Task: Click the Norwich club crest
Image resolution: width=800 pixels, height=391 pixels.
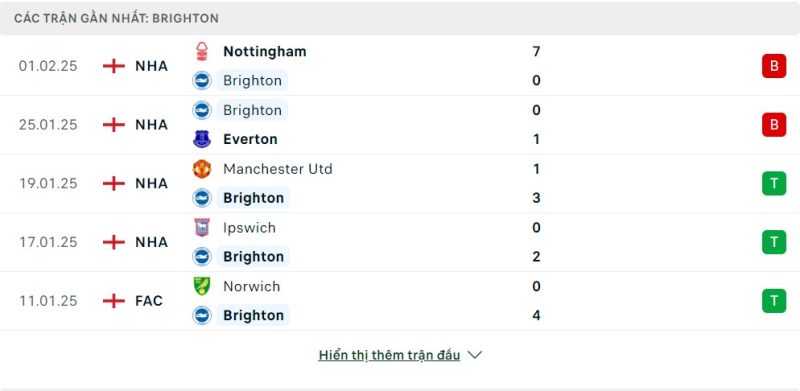Action: pos(202,286)
